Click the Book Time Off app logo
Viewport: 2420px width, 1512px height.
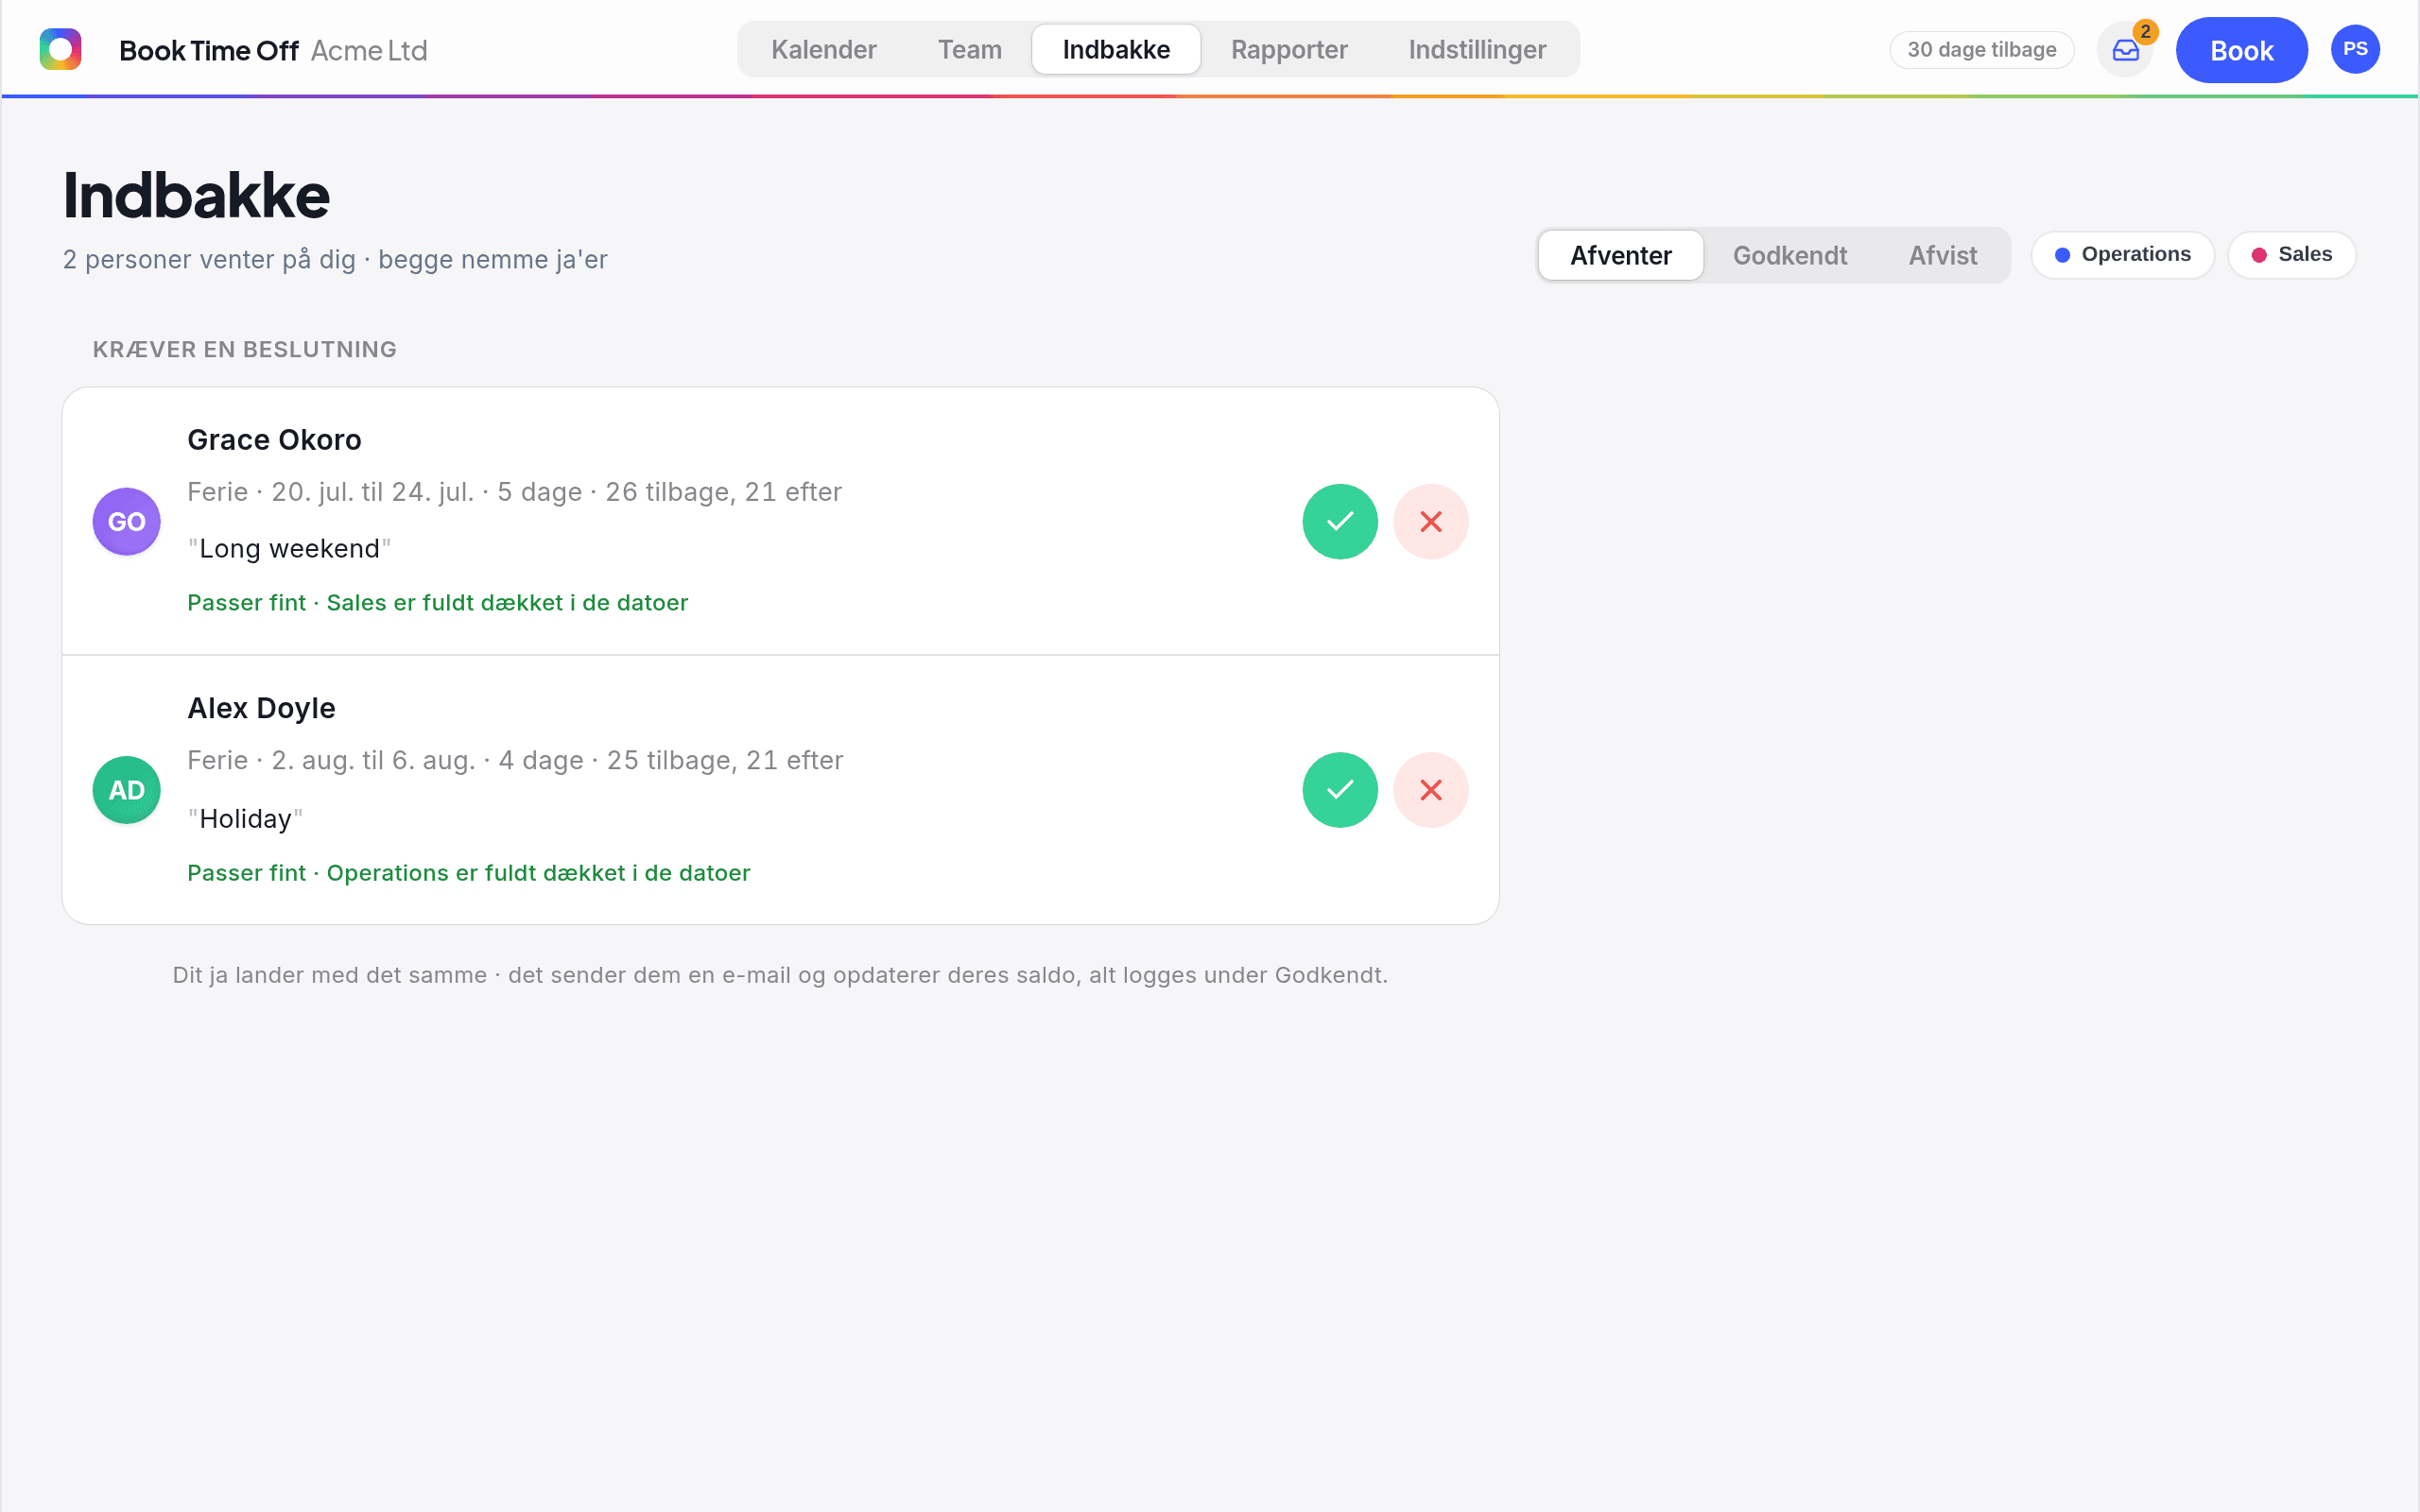(60, 49)
